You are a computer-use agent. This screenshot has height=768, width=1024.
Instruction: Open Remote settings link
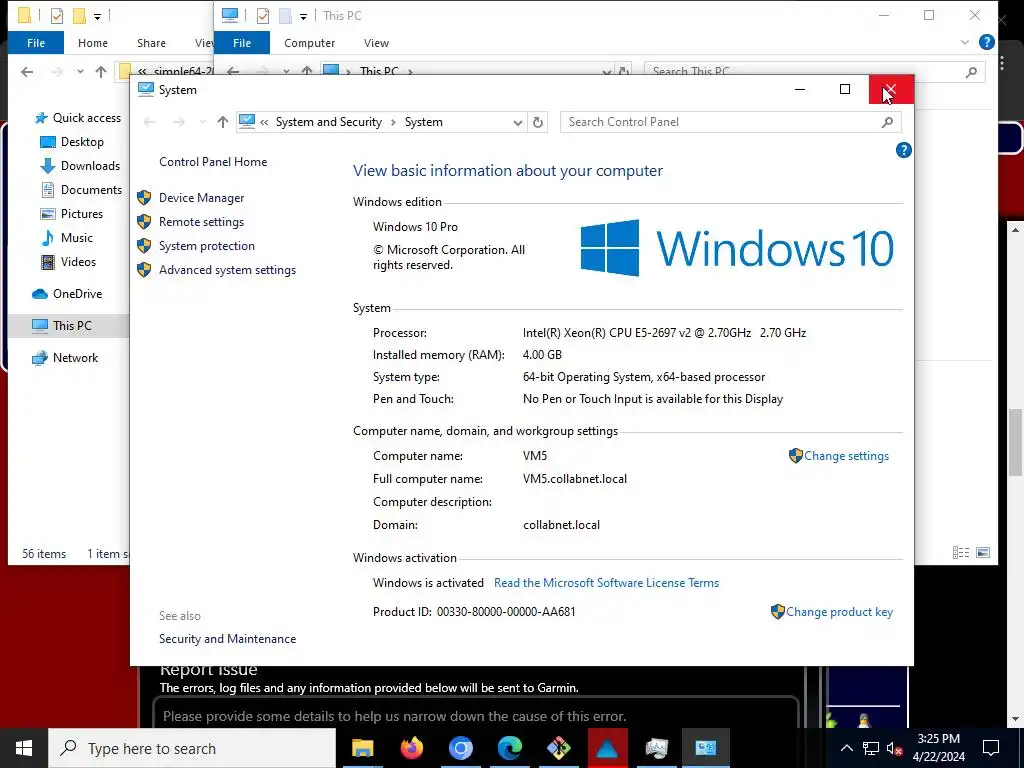(201, 222)
